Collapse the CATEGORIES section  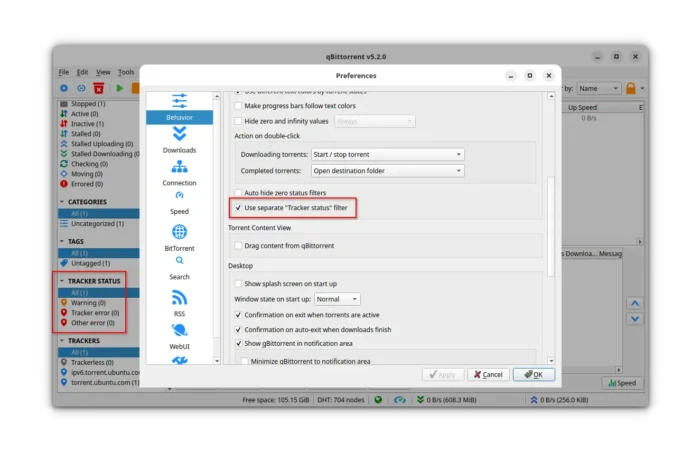click(x=62, y=202)
